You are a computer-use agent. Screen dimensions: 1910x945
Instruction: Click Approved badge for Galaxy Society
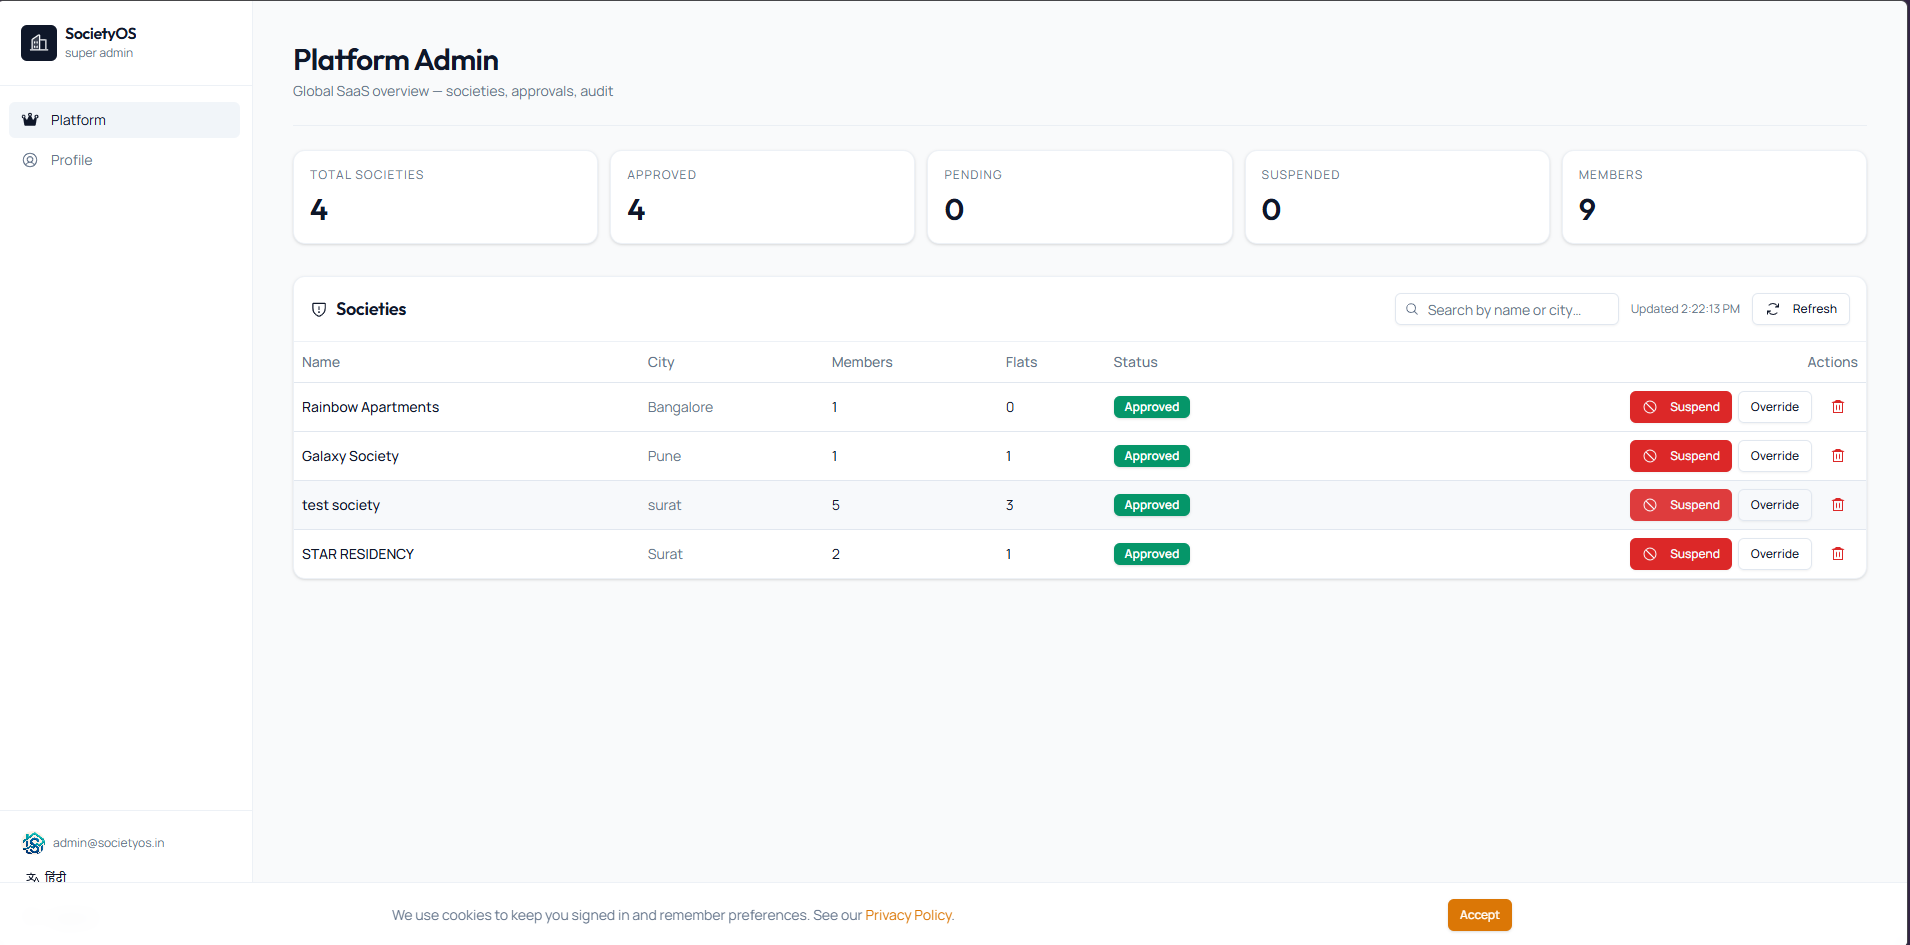[1151, 456]
